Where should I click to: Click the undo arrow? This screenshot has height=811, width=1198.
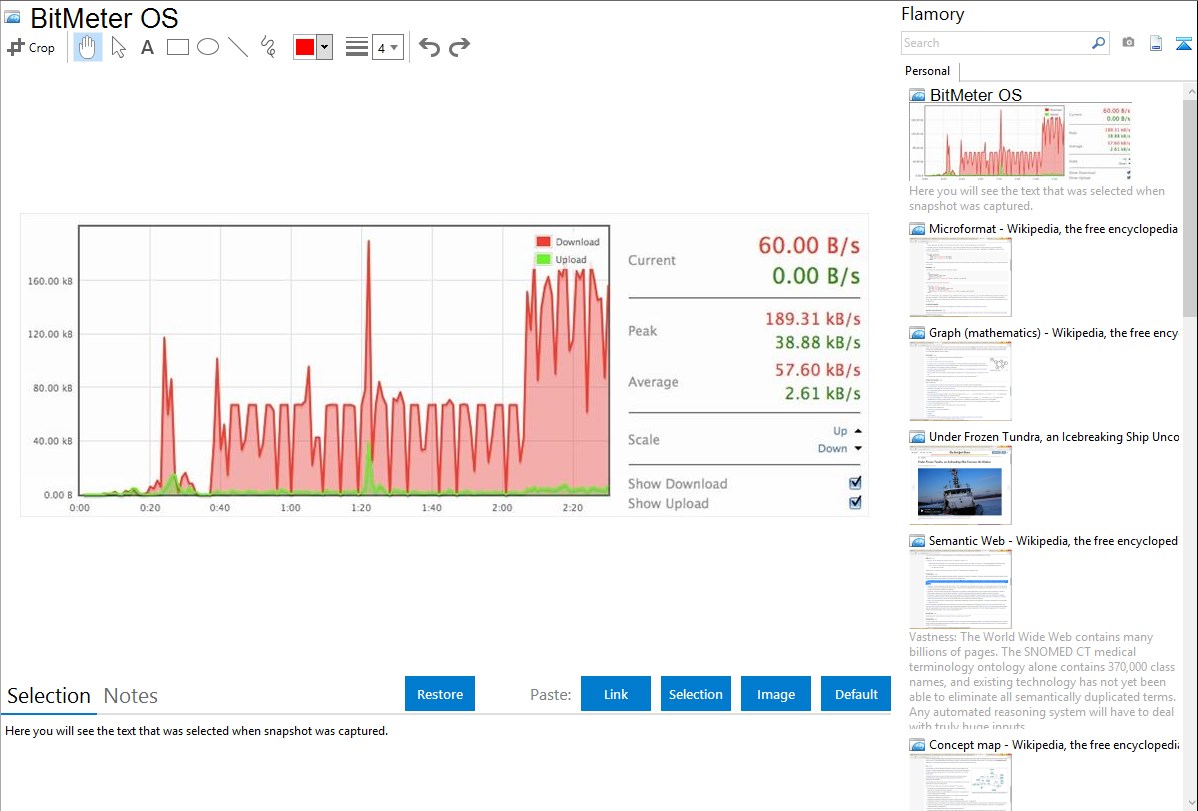point(429,47)
